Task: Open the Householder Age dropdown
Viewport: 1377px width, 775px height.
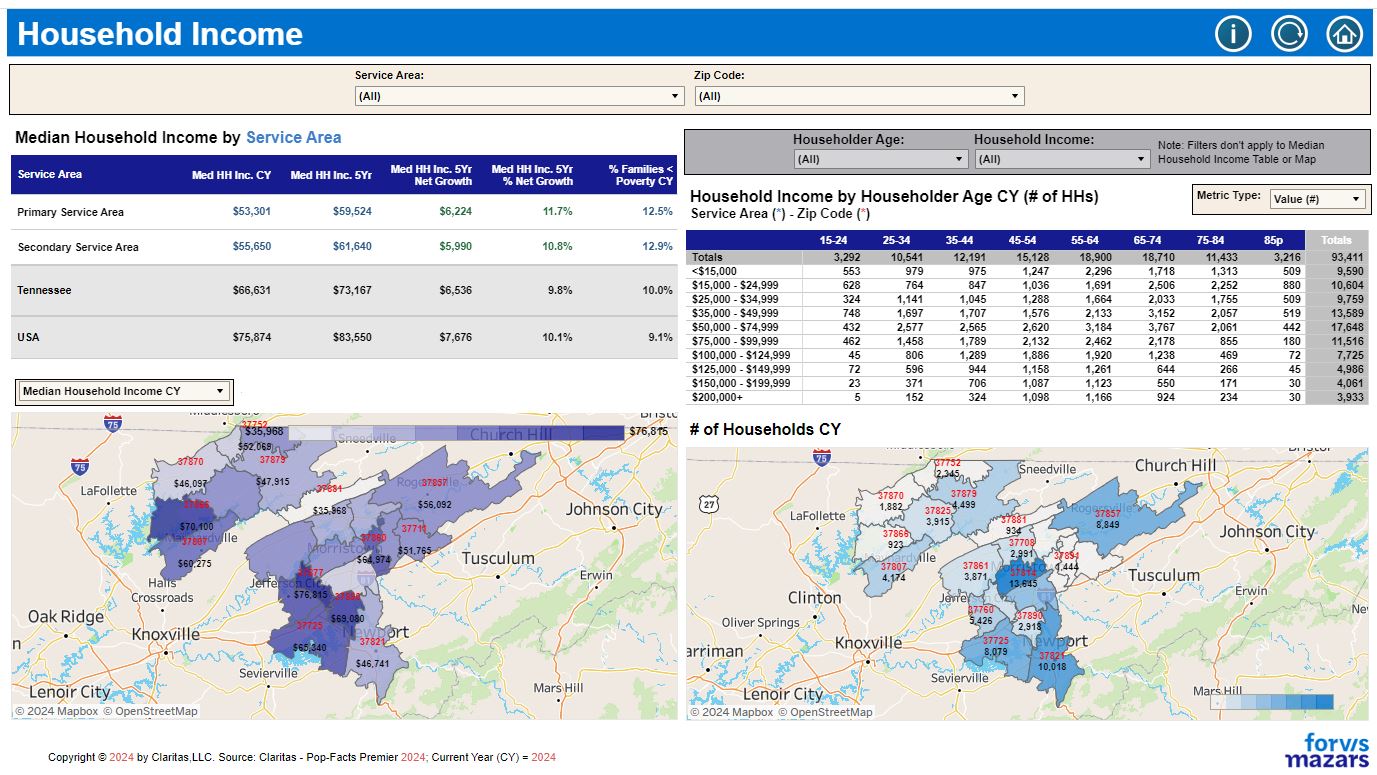Action: (880, 159)
